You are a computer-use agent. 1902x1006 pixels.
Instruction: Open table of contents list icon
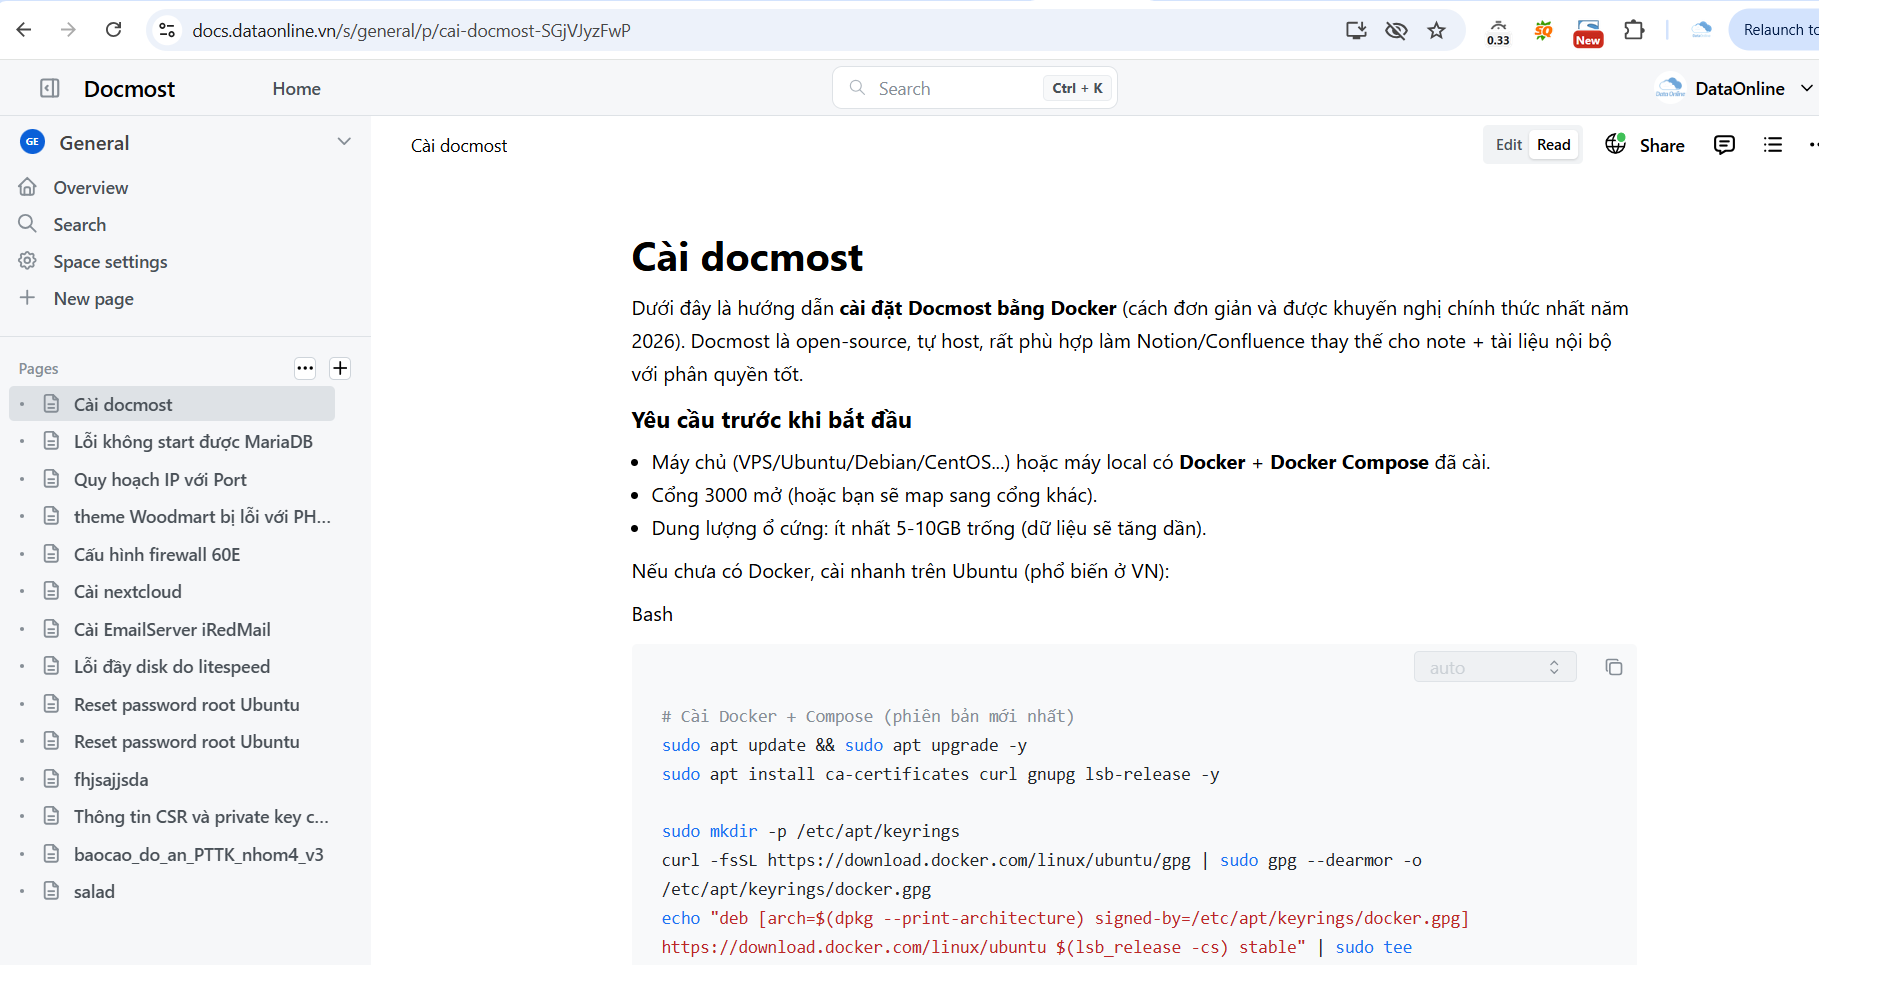1773,145
